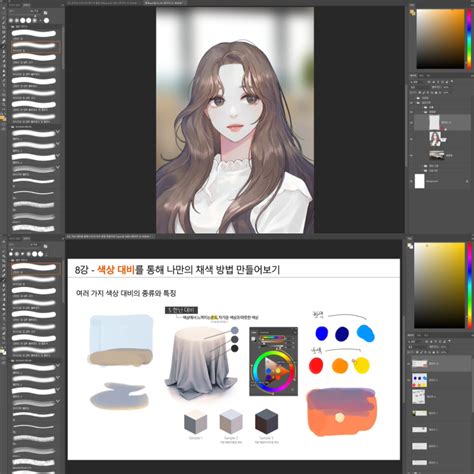
Task: Open layer kind filter dropdown, top layers panel
Action: click(417, 82)
